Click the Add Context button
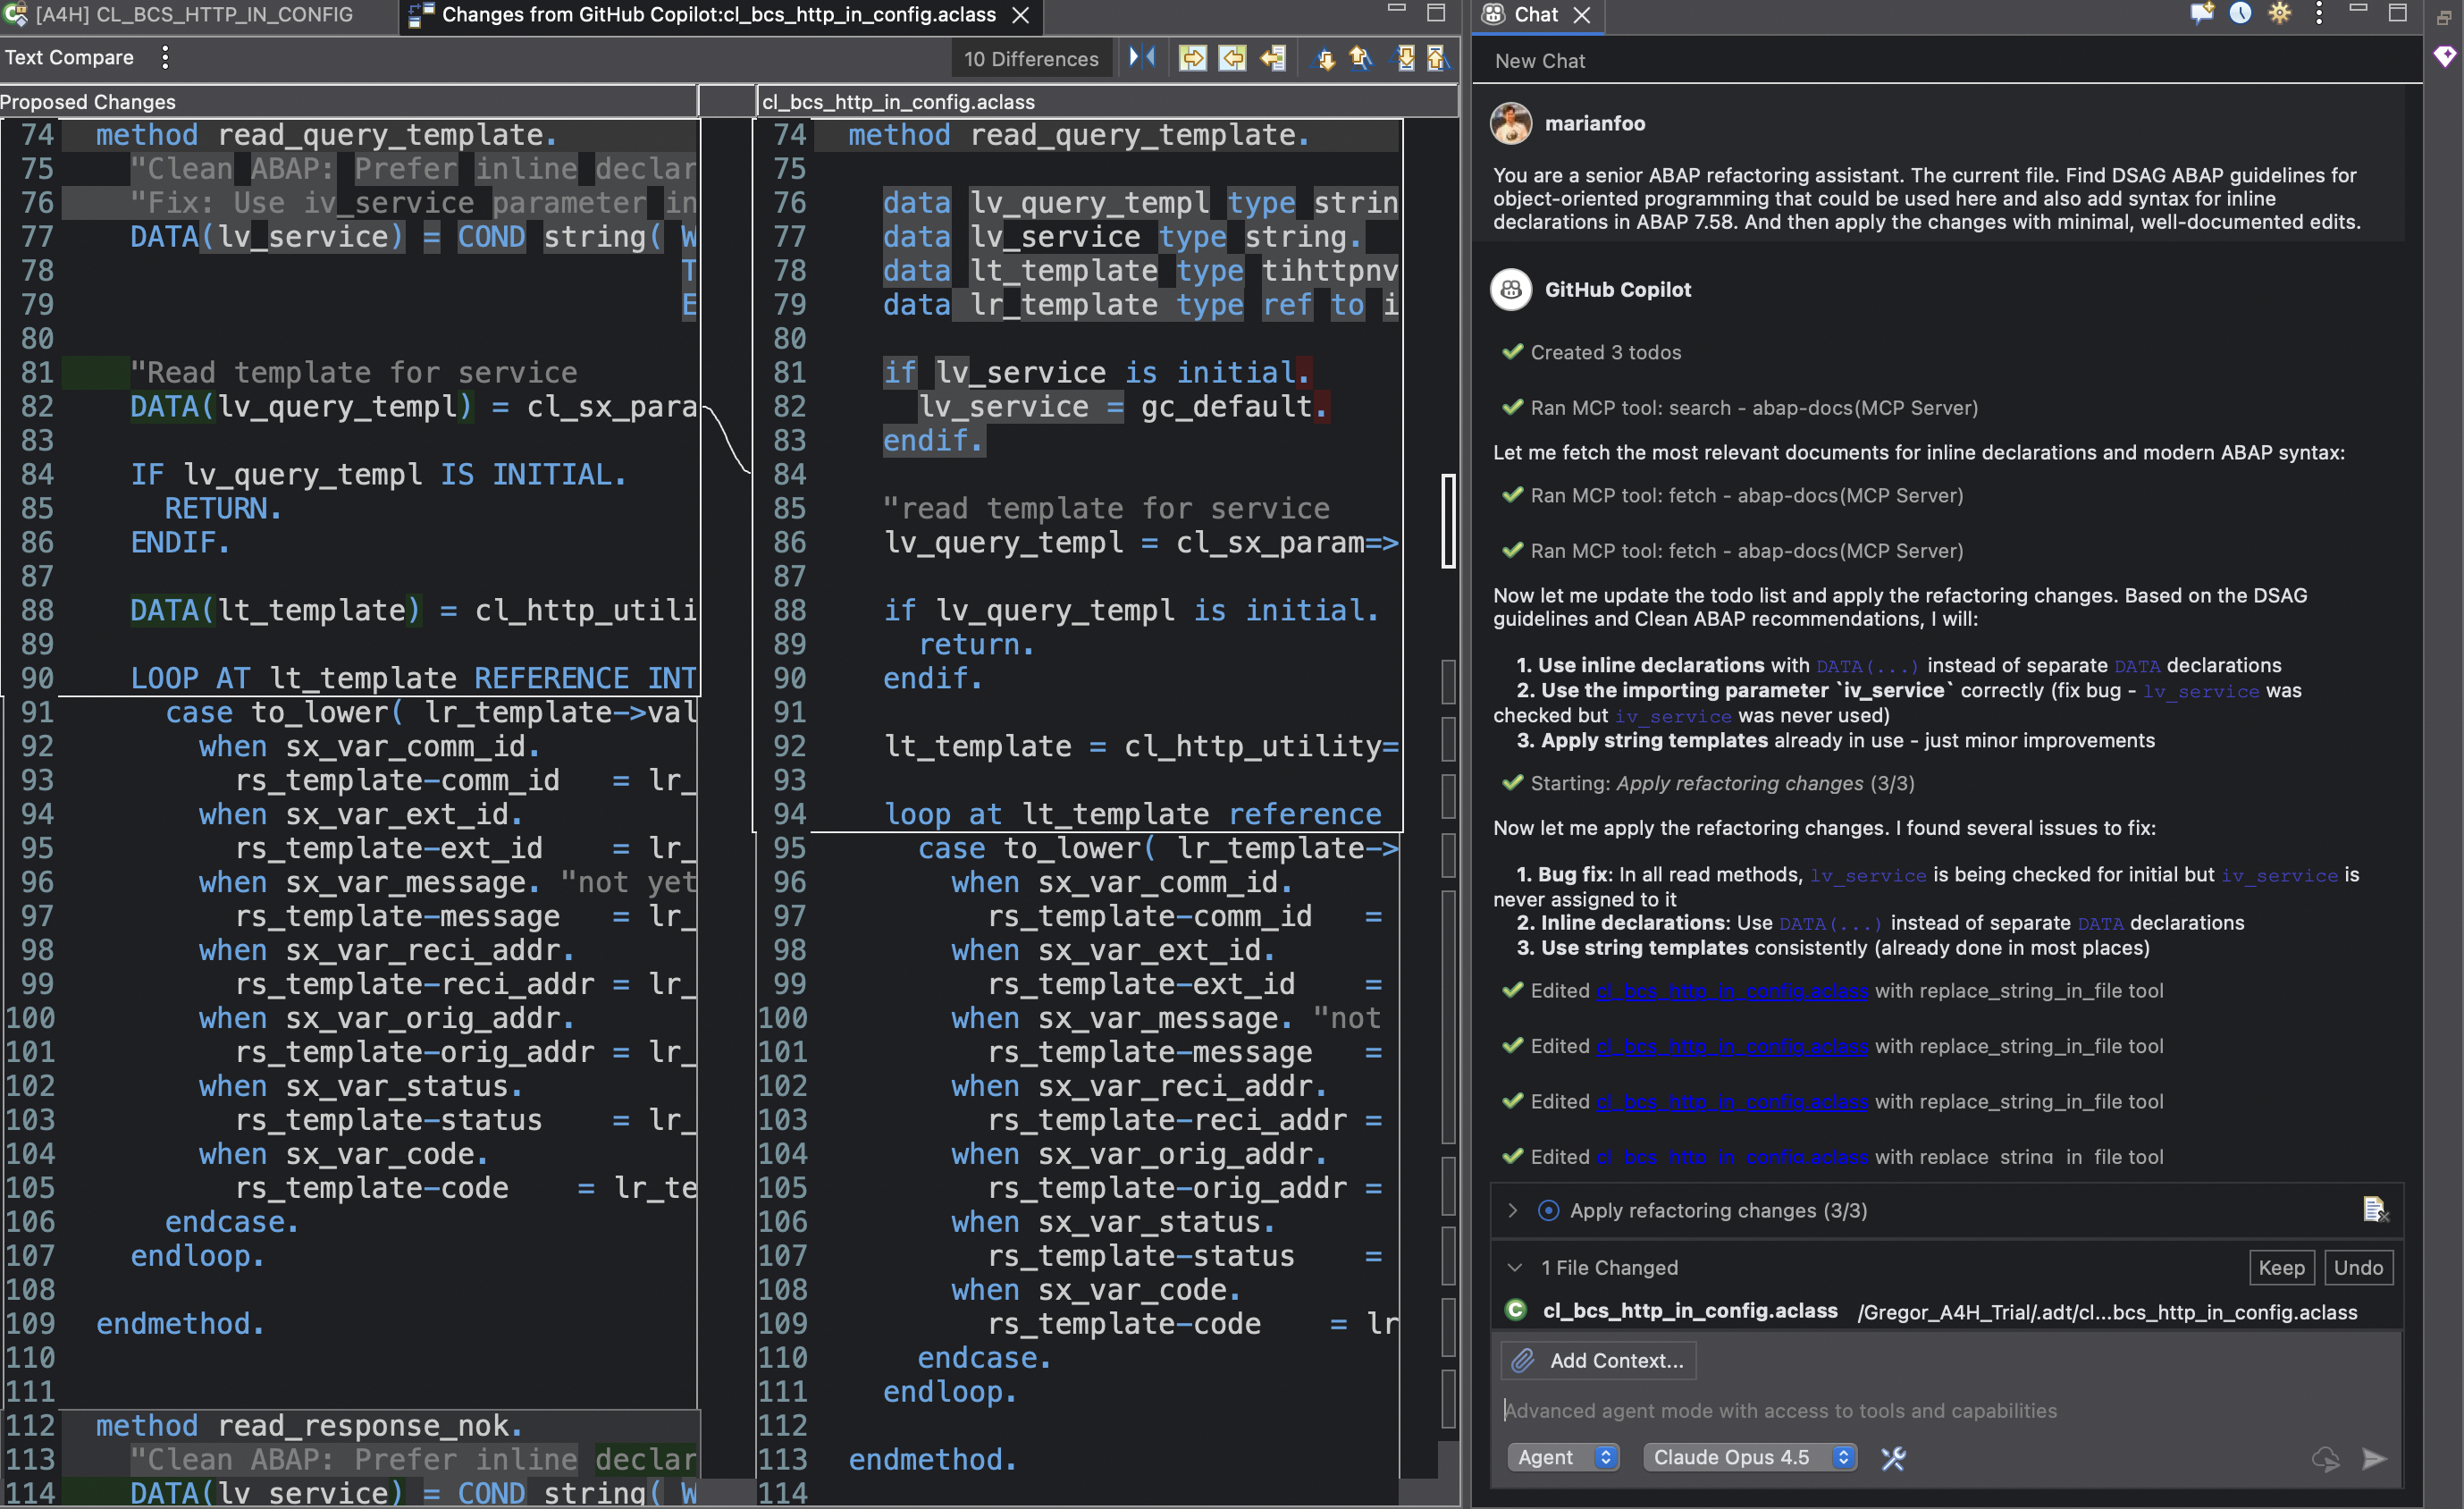The width and height of the screenshot is (2464, 1509). pos(1598,1360)
